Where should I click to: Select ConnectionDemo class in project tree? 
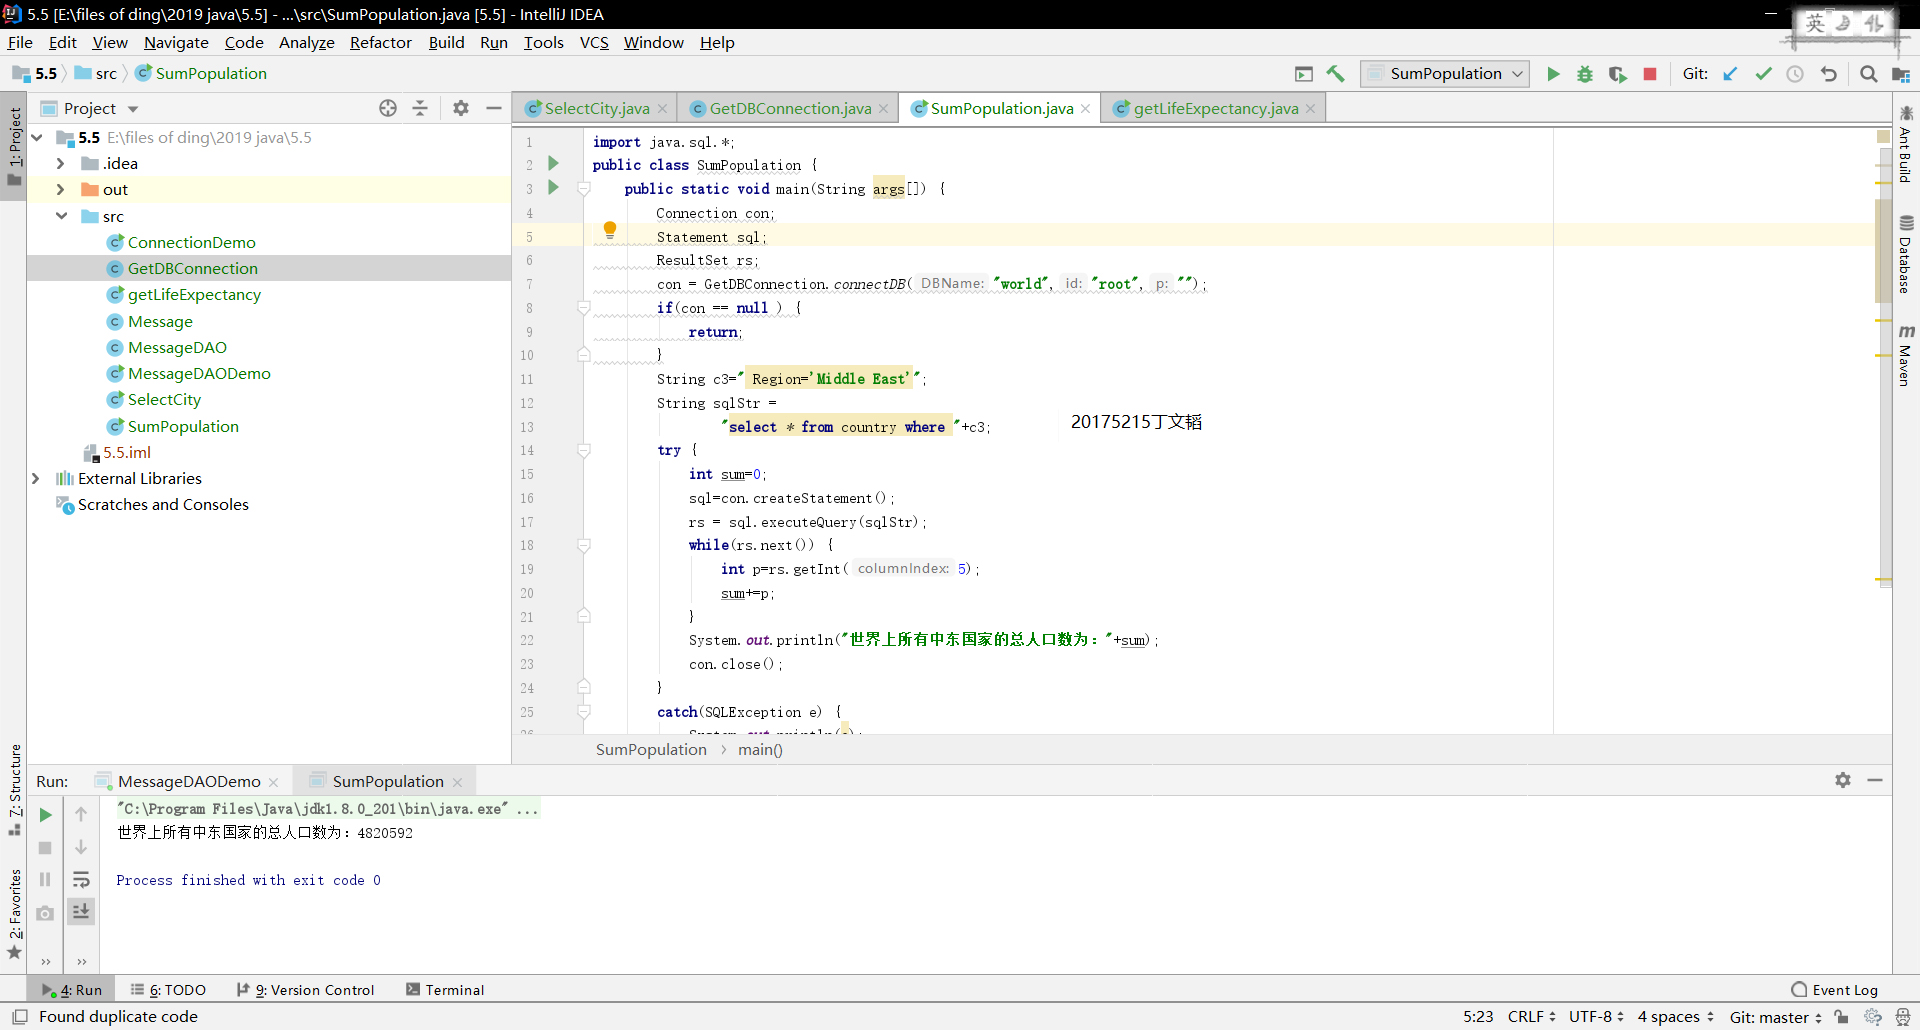click(191, 243)
